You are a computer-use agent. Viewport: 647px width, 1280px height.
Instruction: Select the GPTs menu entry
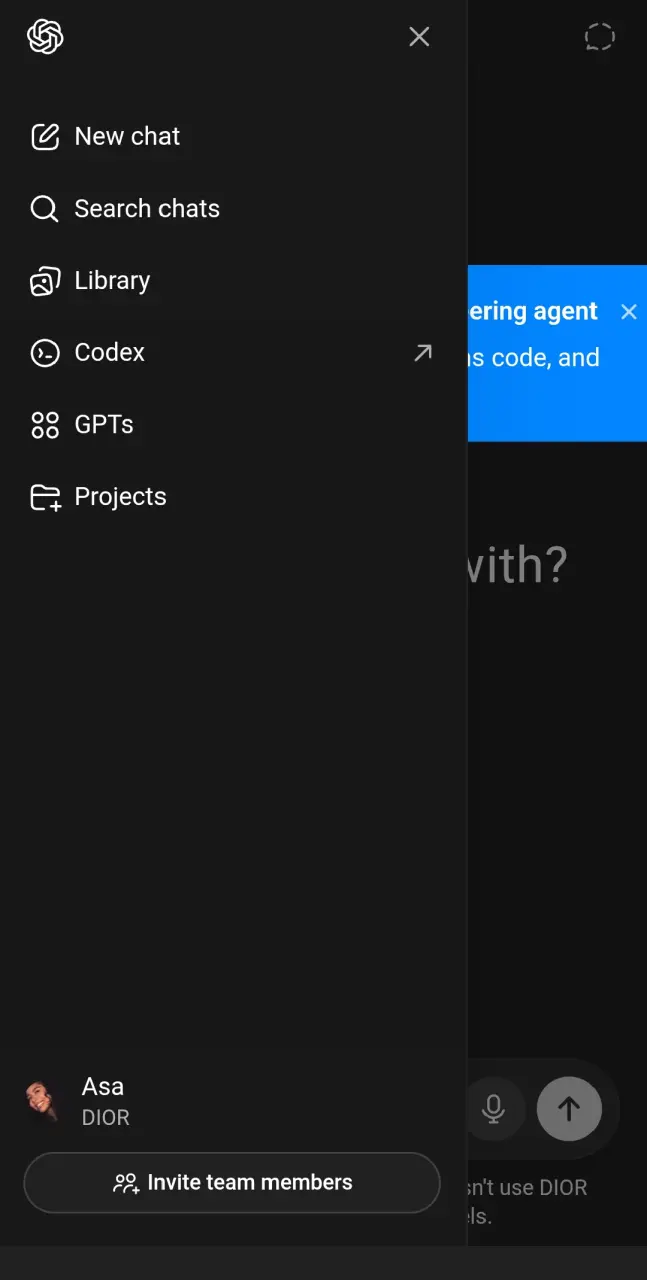pos(233,424)
